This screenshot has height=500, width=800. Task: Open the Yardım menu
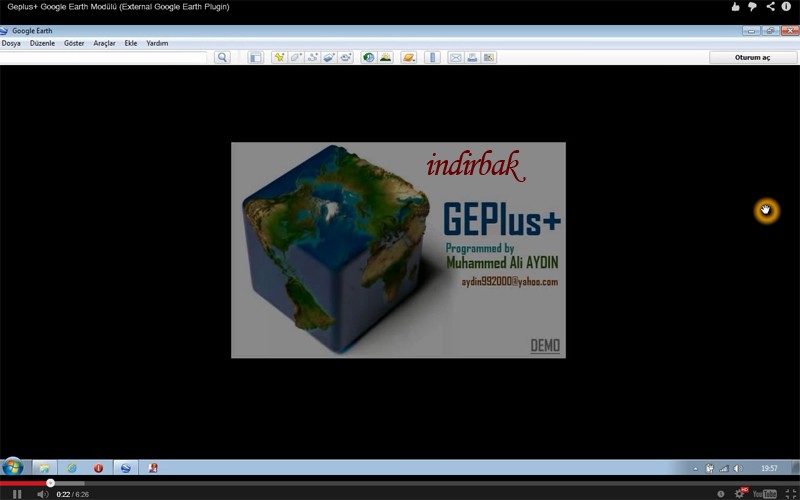click(x=157, y=43)
